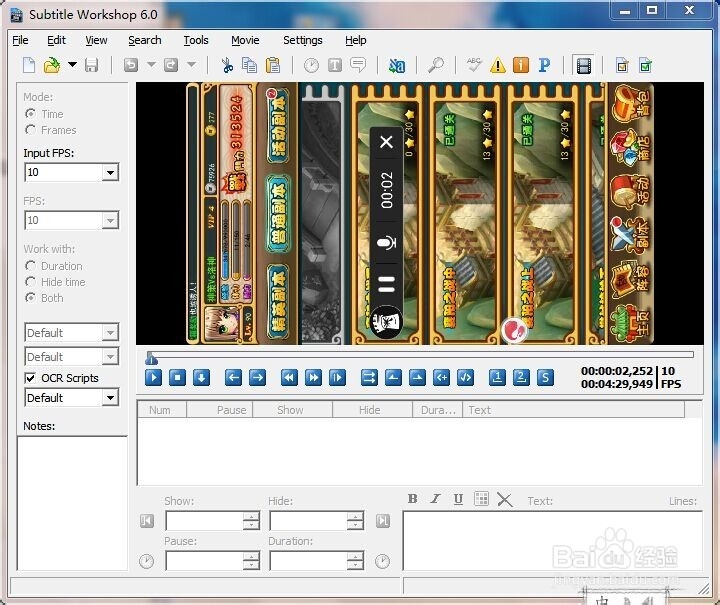
Task: Click the text T toolbar icon
Action: [x=335, y=66]
